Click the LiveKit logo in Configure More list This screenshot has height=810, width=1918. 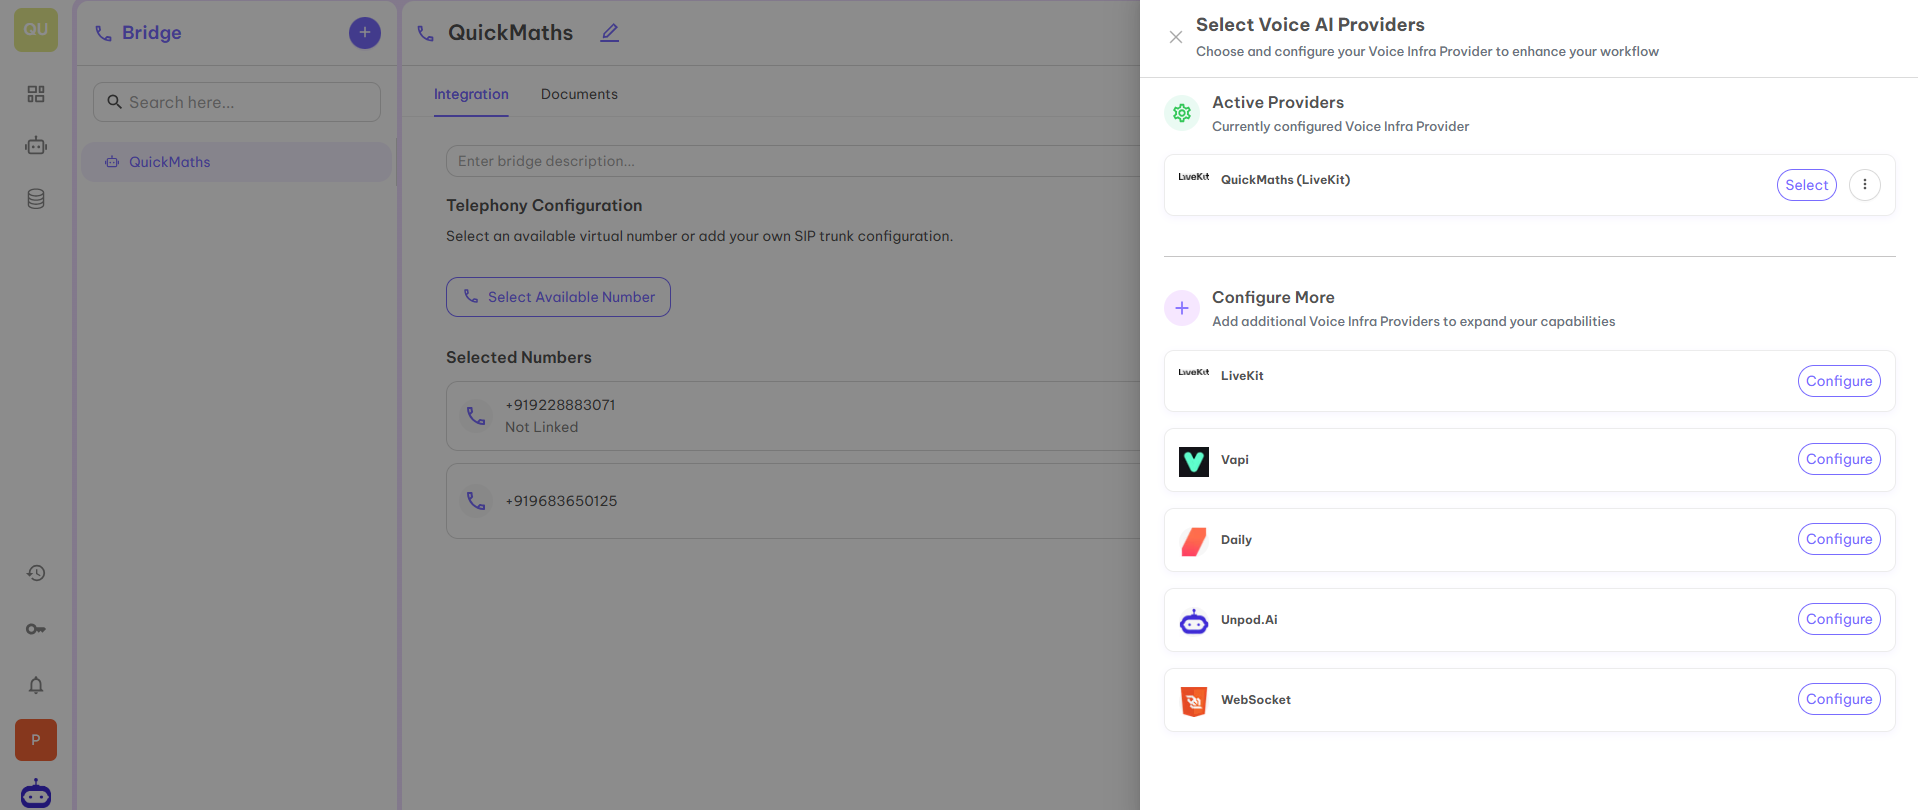pos(1194,372)
